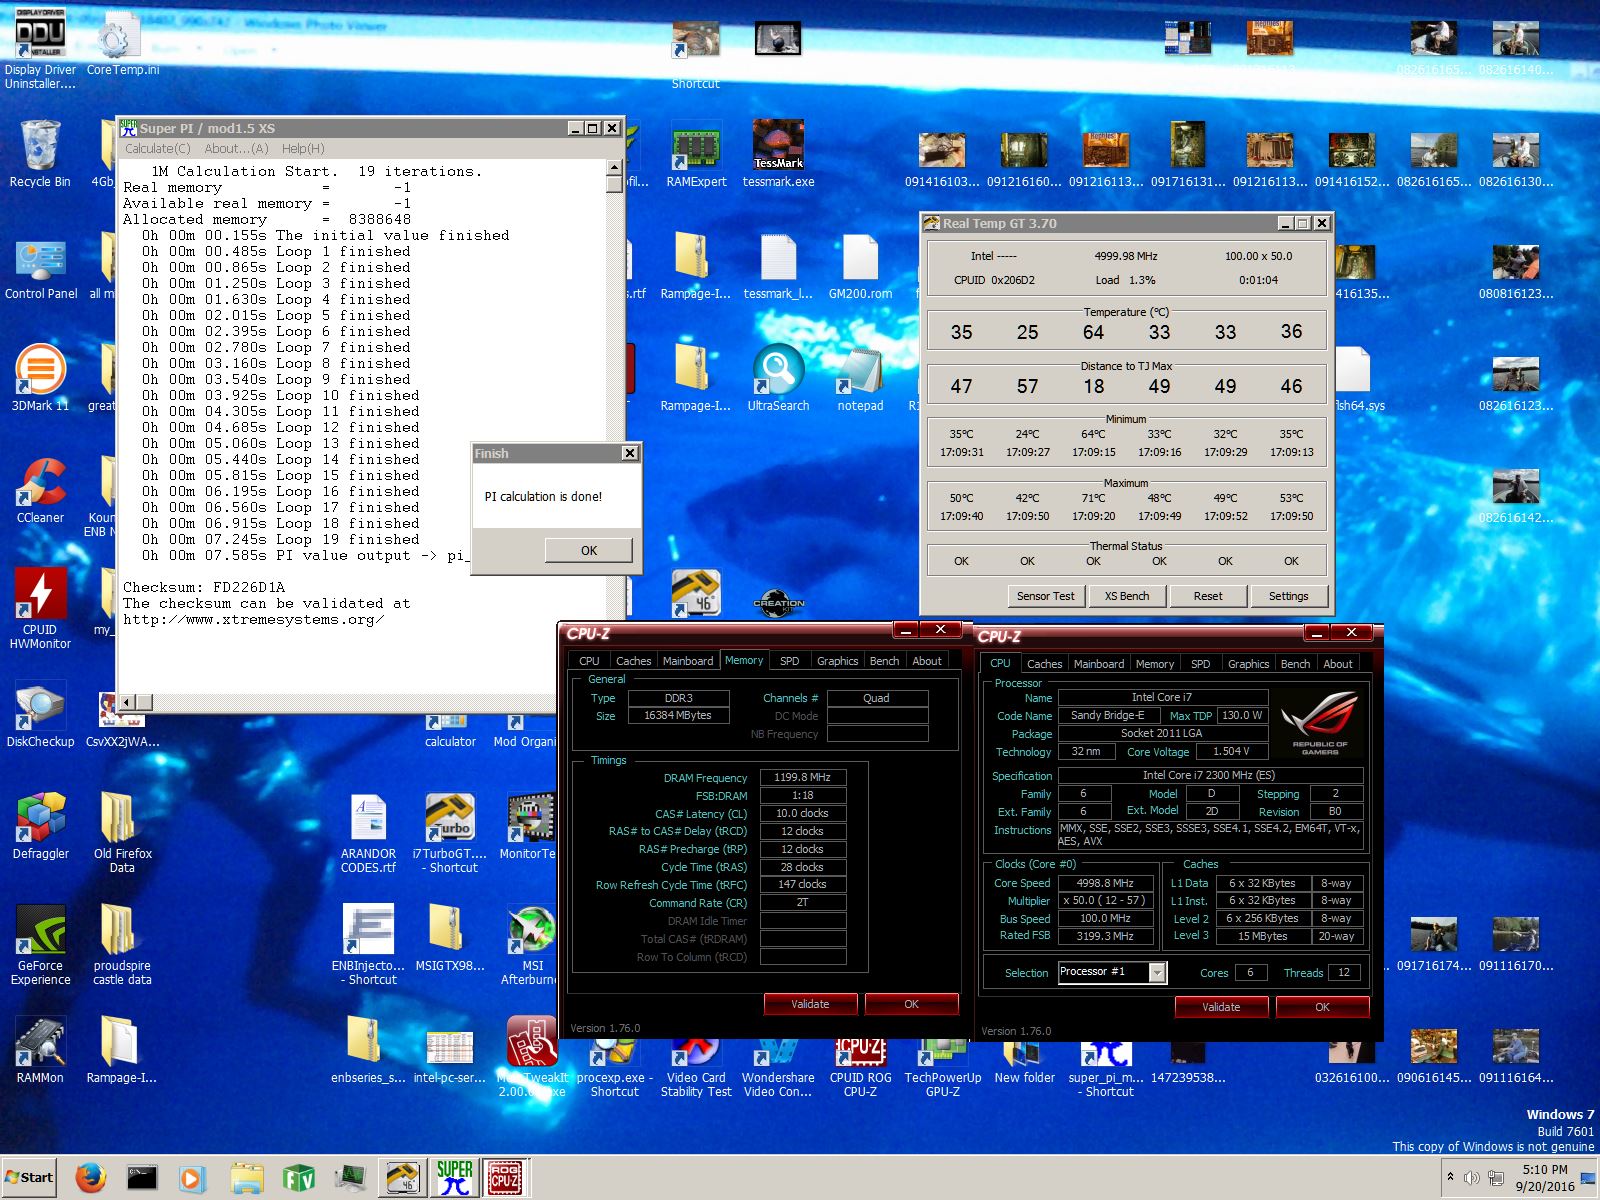Open the DiskCheckup desktop icon
This screenshot has width=1600, height=1200.
[40, 713]
